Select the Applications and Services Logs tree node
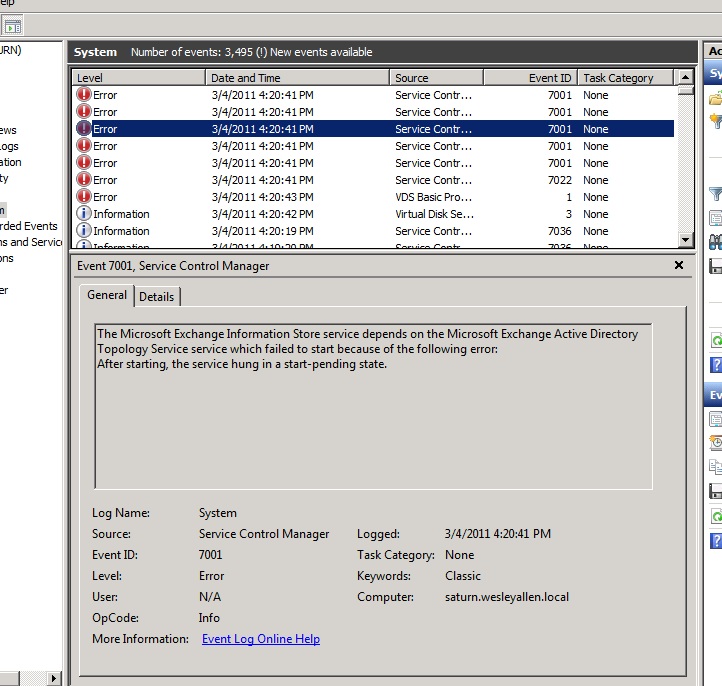 coord(31,242)
